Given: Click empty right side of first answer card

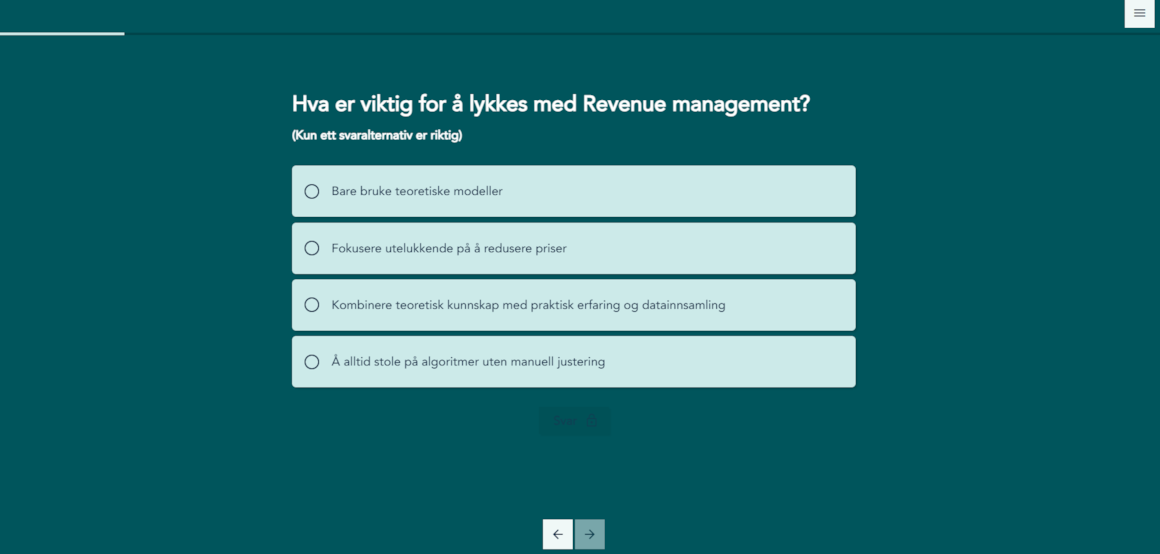Looking at the screenshot, I should [x=750, y=191].
